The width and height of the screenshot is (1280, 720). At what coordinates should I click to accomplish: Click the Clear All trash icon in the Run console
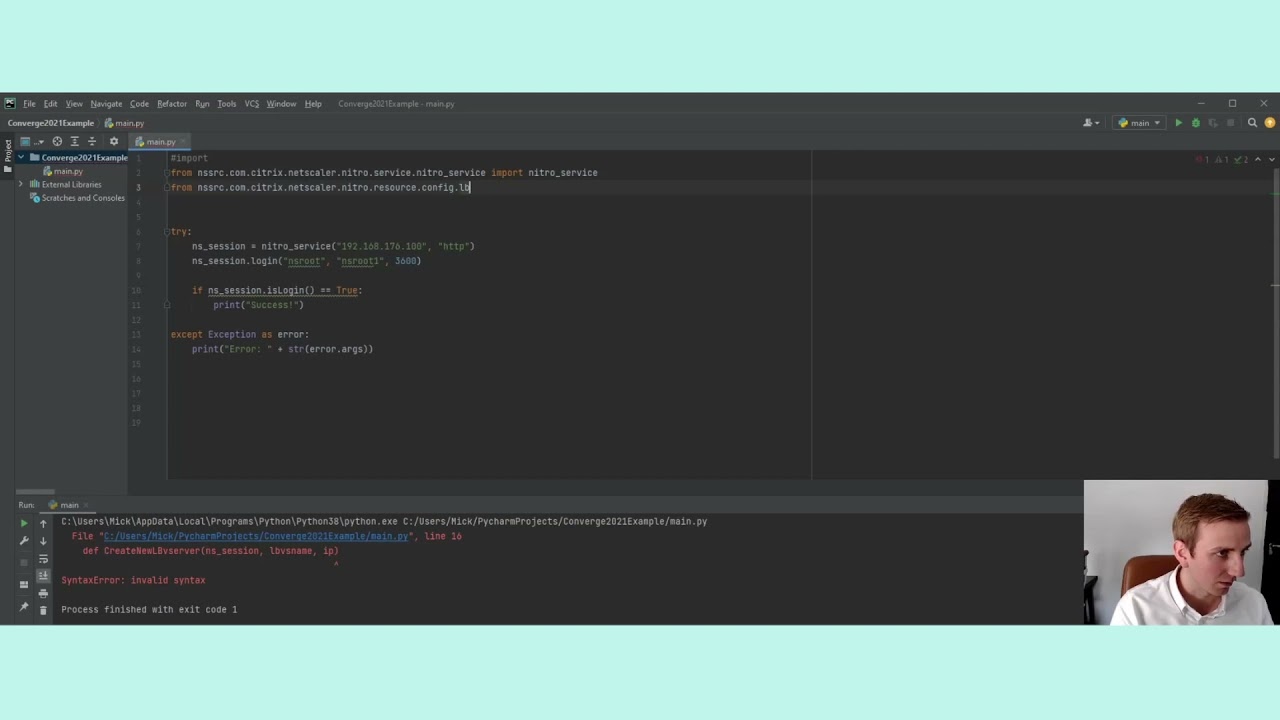pos(43,610)
